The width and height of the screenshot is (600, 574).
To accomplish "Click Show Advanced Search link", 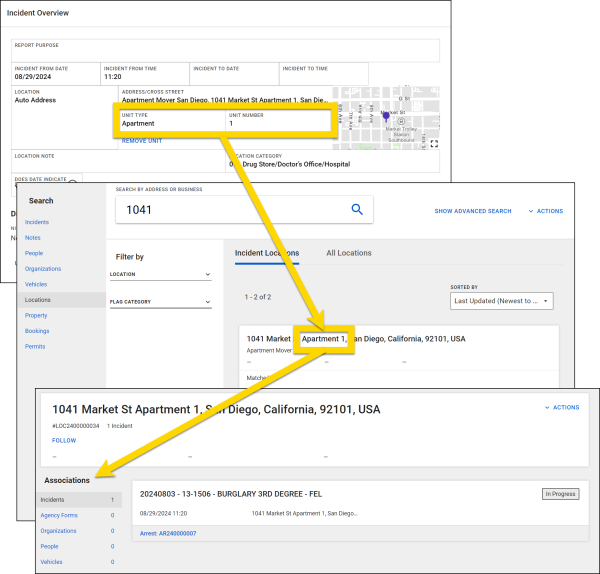I will tap(473, 211).
